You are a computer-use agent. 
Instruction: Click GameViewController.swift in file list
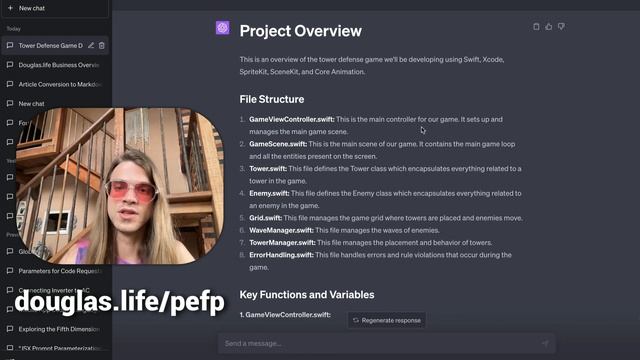point(291,120)
